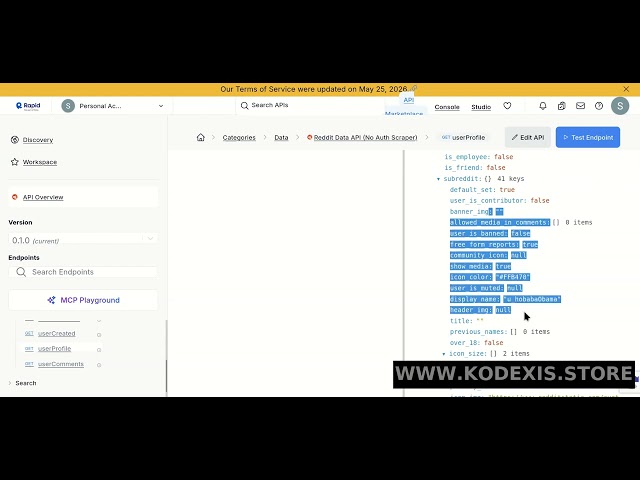Click the is_employee: false line
The height and width of the screenshot is (480, 640).
479,157
